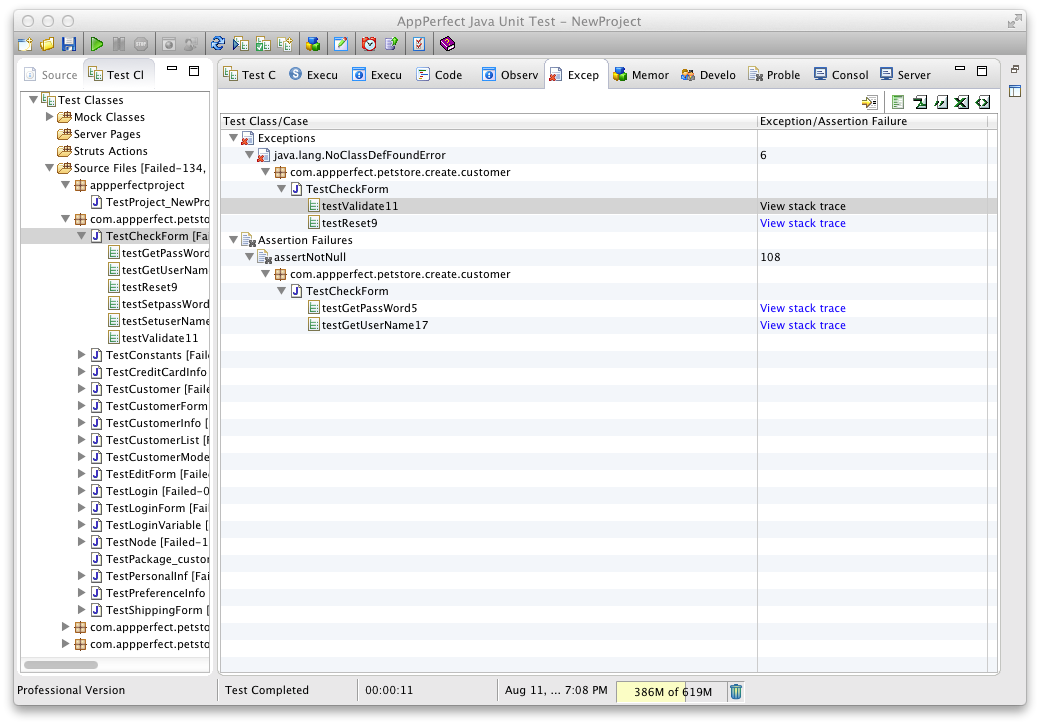Click the restore-windows icon at far right edge
The height and width of the screenshot is (725, 1040).
[x=1015, y=69]
